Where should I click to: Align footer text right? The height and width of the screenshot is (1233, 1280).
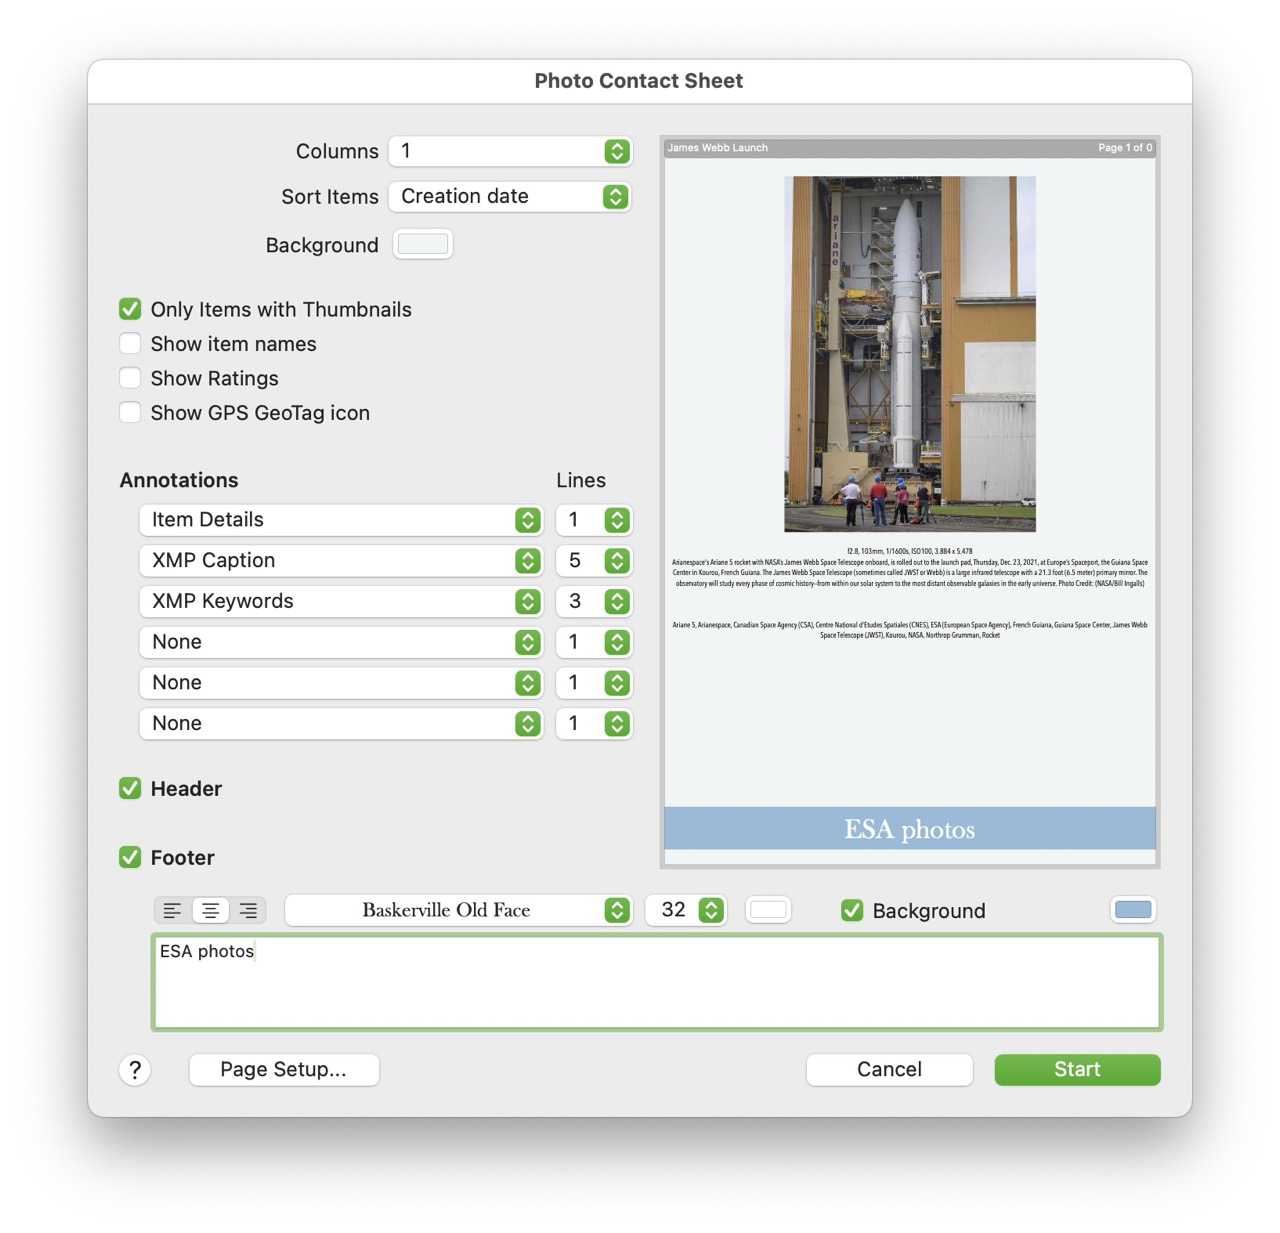pos(248,910)
